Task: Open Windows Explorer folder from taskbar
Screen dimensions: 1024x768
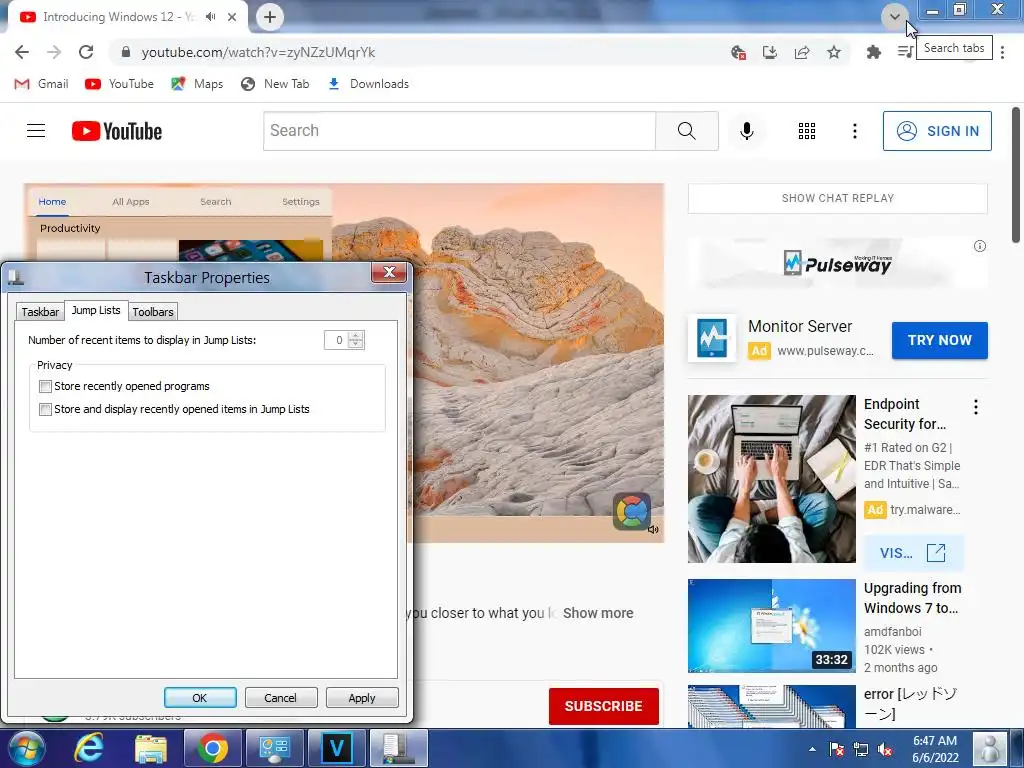Action: coord(151,748)
